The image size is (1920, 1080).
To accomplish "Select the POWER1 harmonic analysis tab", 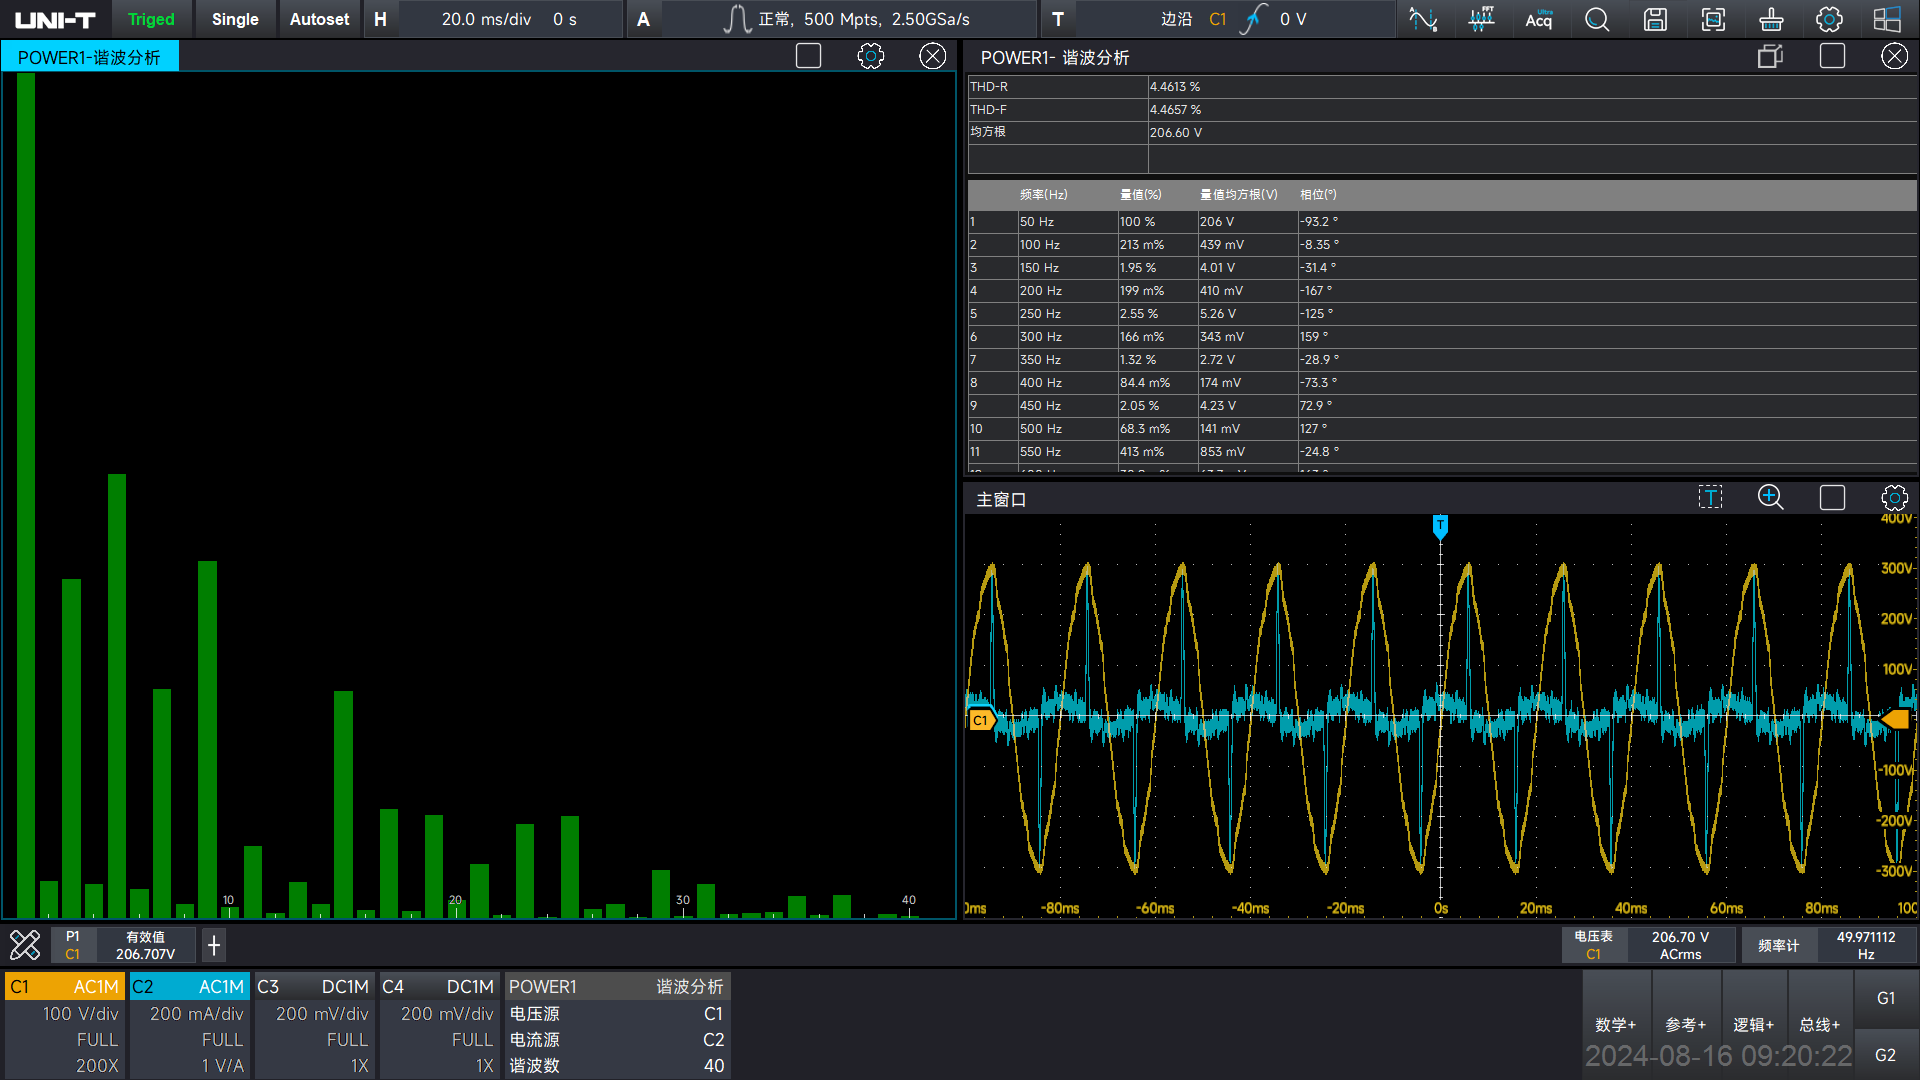I will 90,57.
